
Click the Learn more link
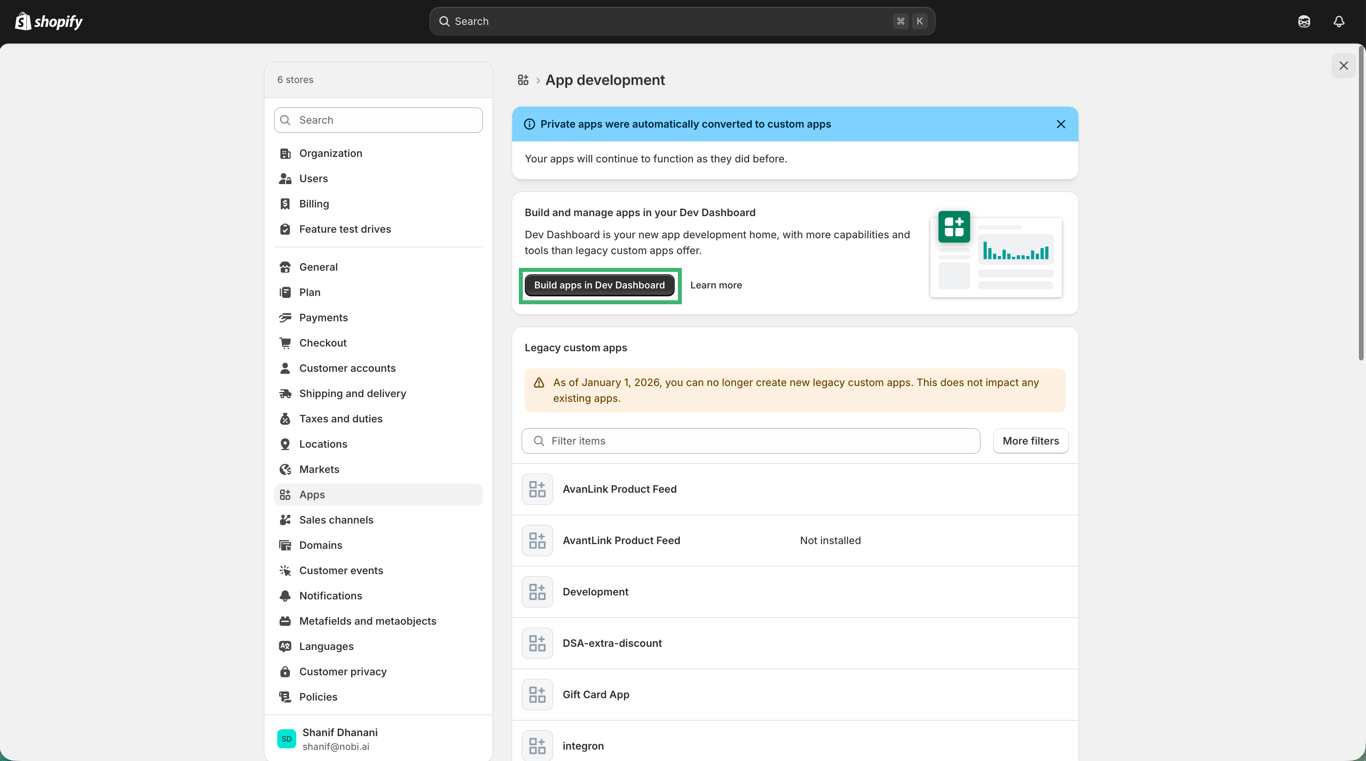point(716,285)
